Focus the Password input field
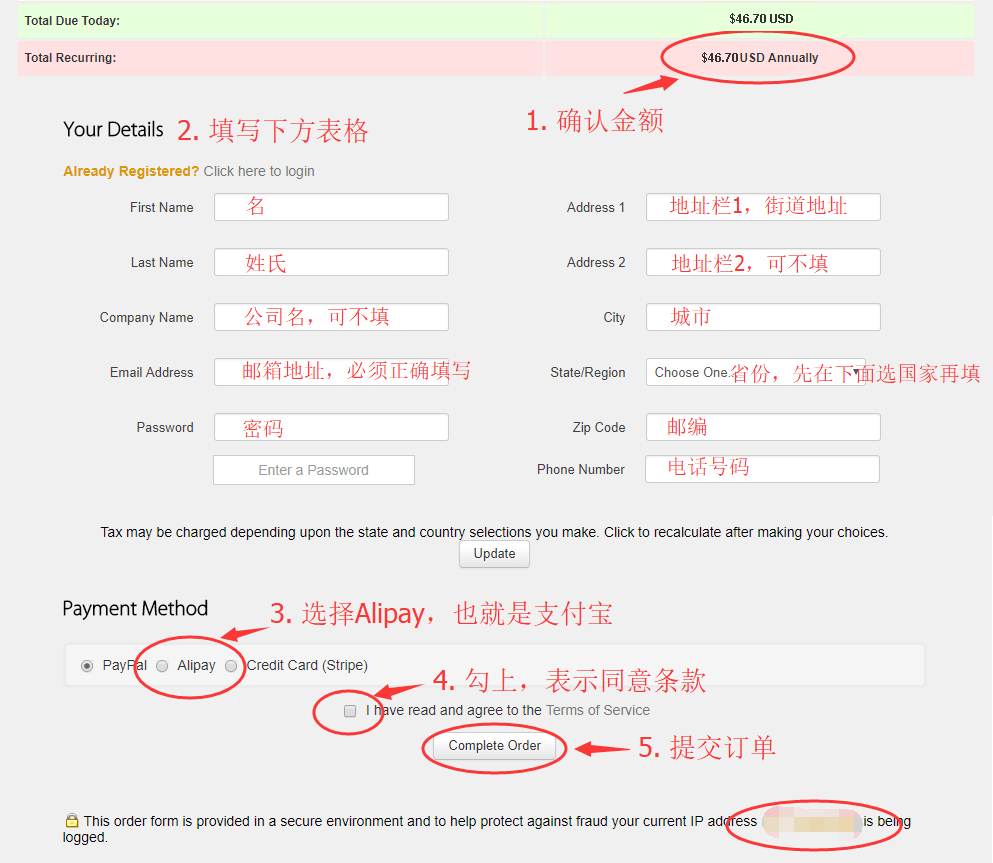 [331, 427]
